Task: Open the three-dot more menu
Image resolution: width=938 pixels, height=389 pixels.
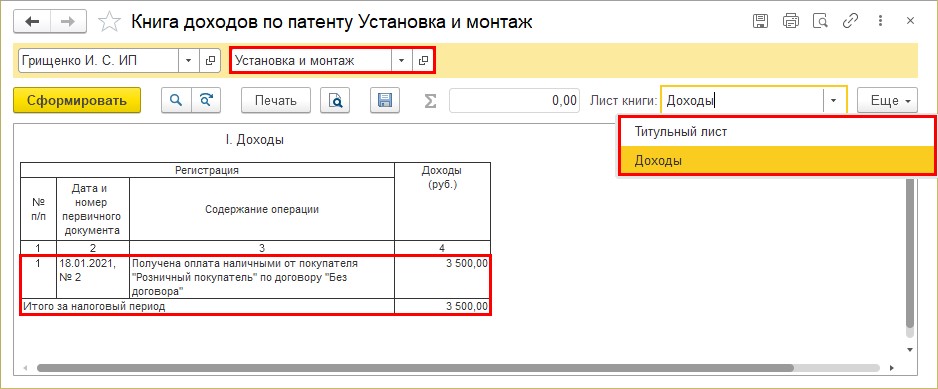Action: (880, 21)
